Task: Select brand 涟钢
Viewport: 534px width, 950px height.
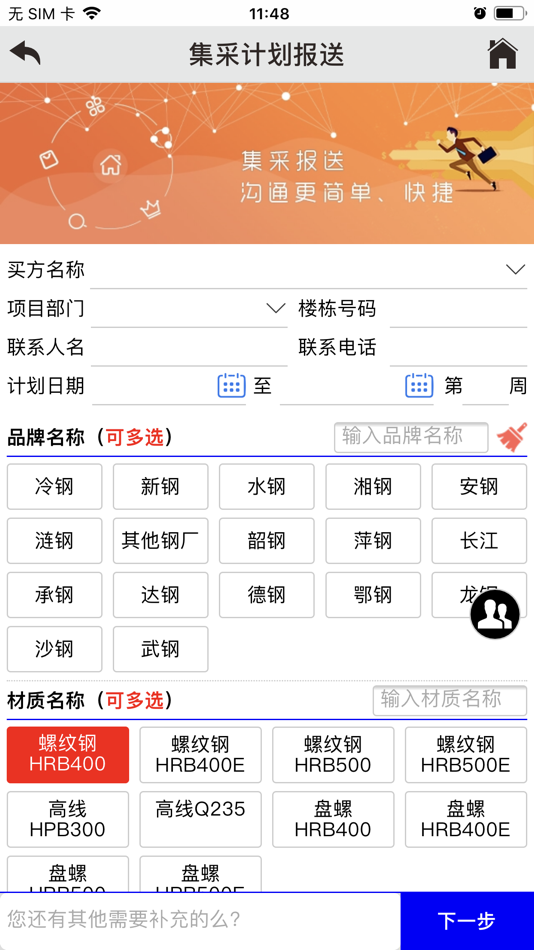Action: coord(55,540)
